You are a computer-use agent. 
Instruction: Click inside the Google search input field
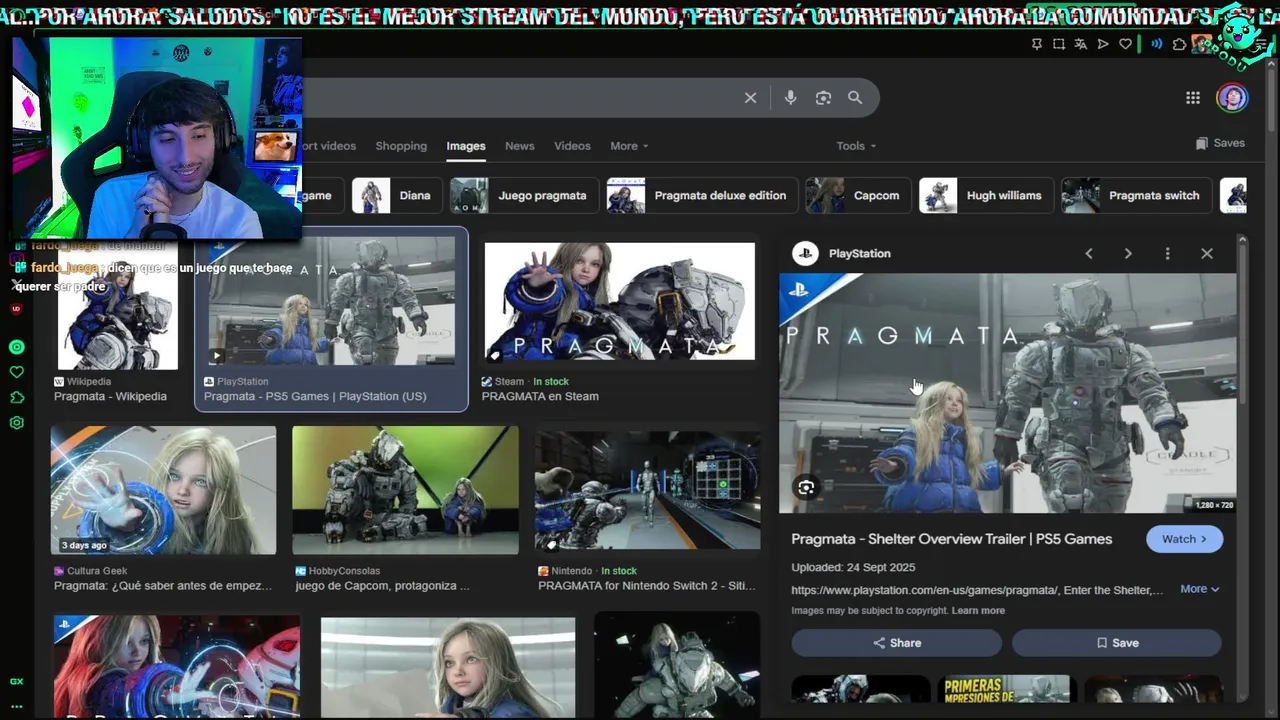[x=520, y=98]
